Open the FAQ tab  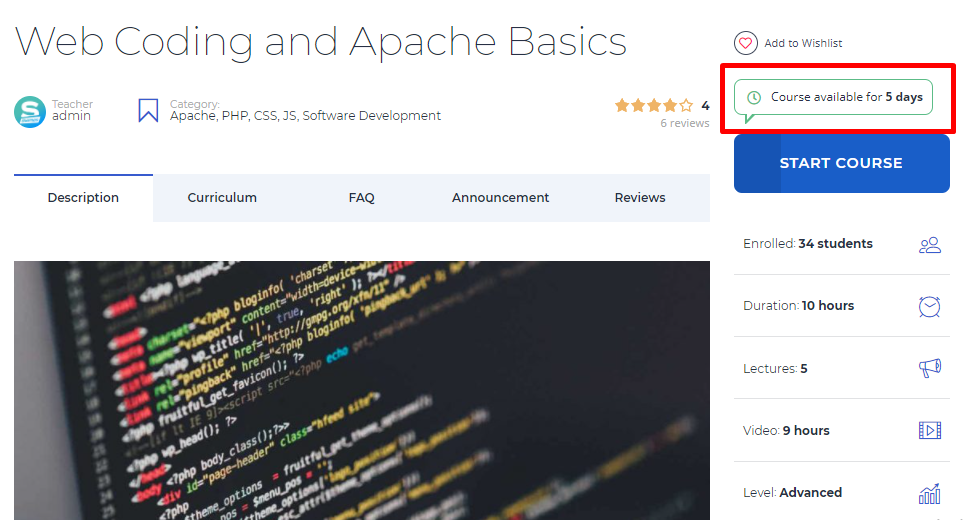[x=361, y=197]
